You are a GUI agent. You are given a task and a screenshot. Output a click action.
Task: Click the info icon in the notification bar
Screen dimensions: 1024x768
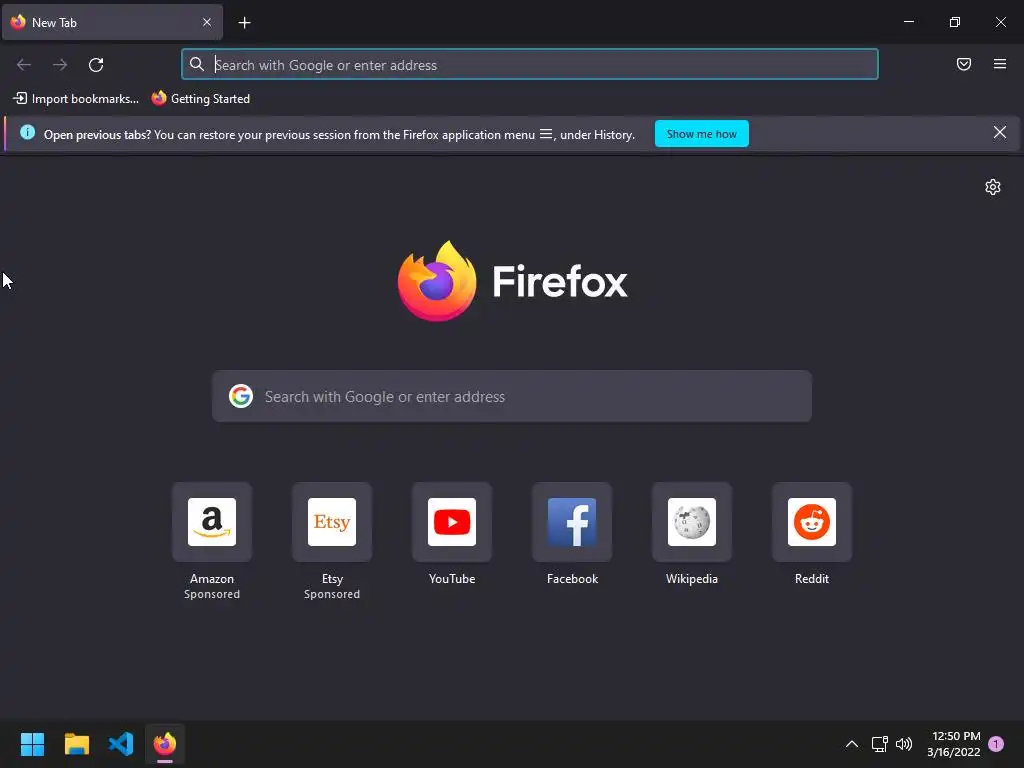(27, 133)
